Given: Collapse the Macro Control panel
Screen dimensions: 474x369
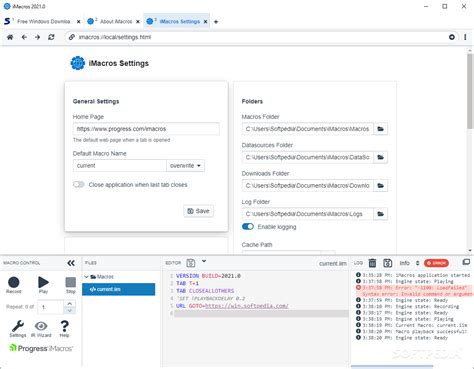Looking at the screenshot, I should click(71, 263).
